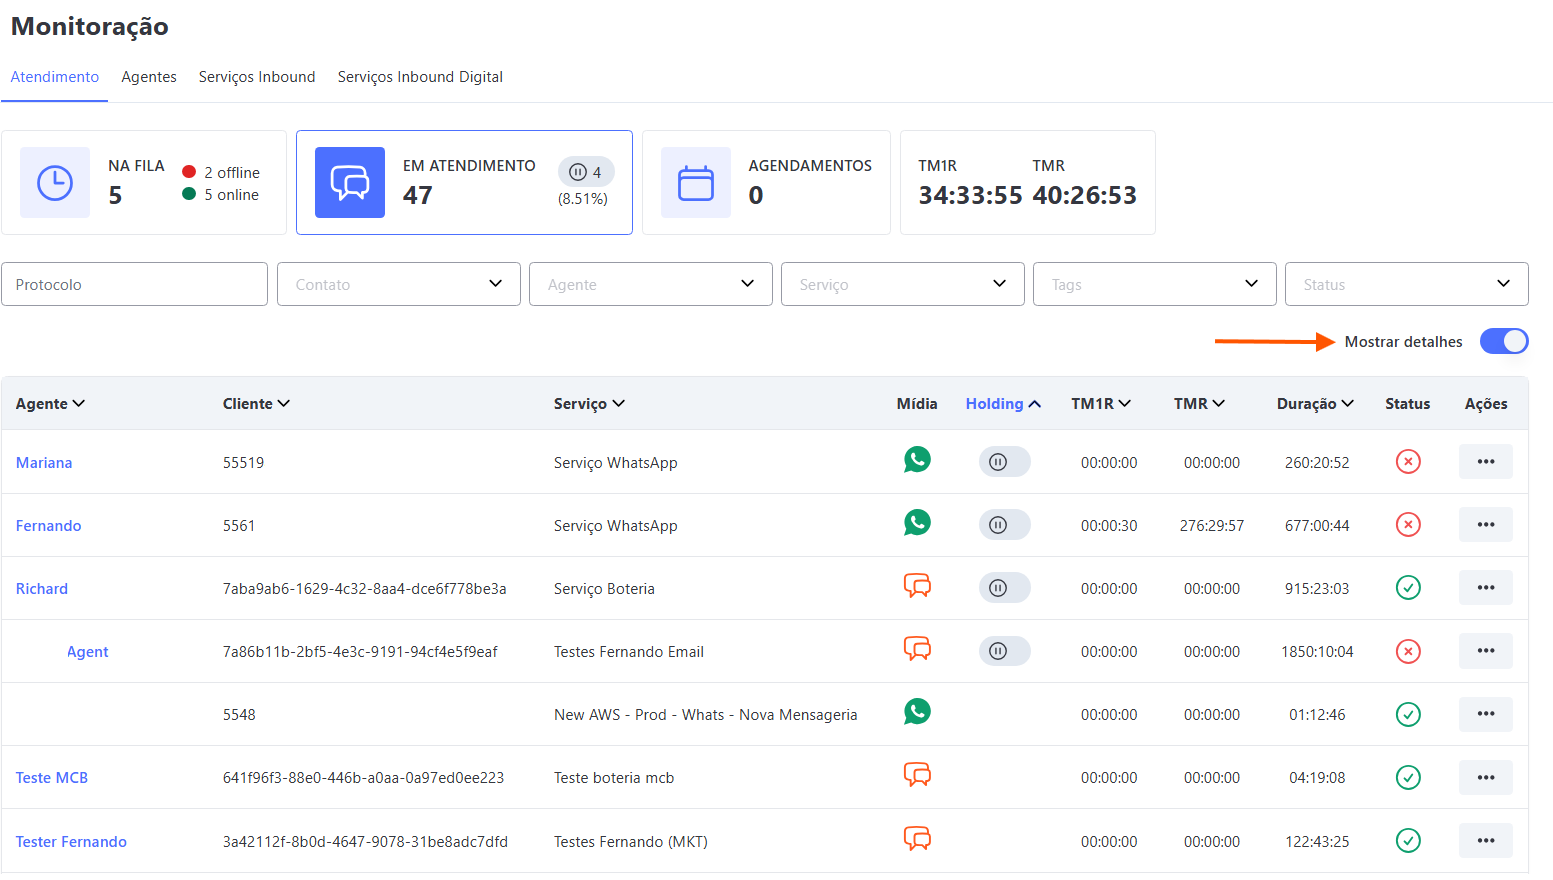Open the Serviços Inbound Digital tab
The height and width of the screenshot is (880, 1553).
420,77
